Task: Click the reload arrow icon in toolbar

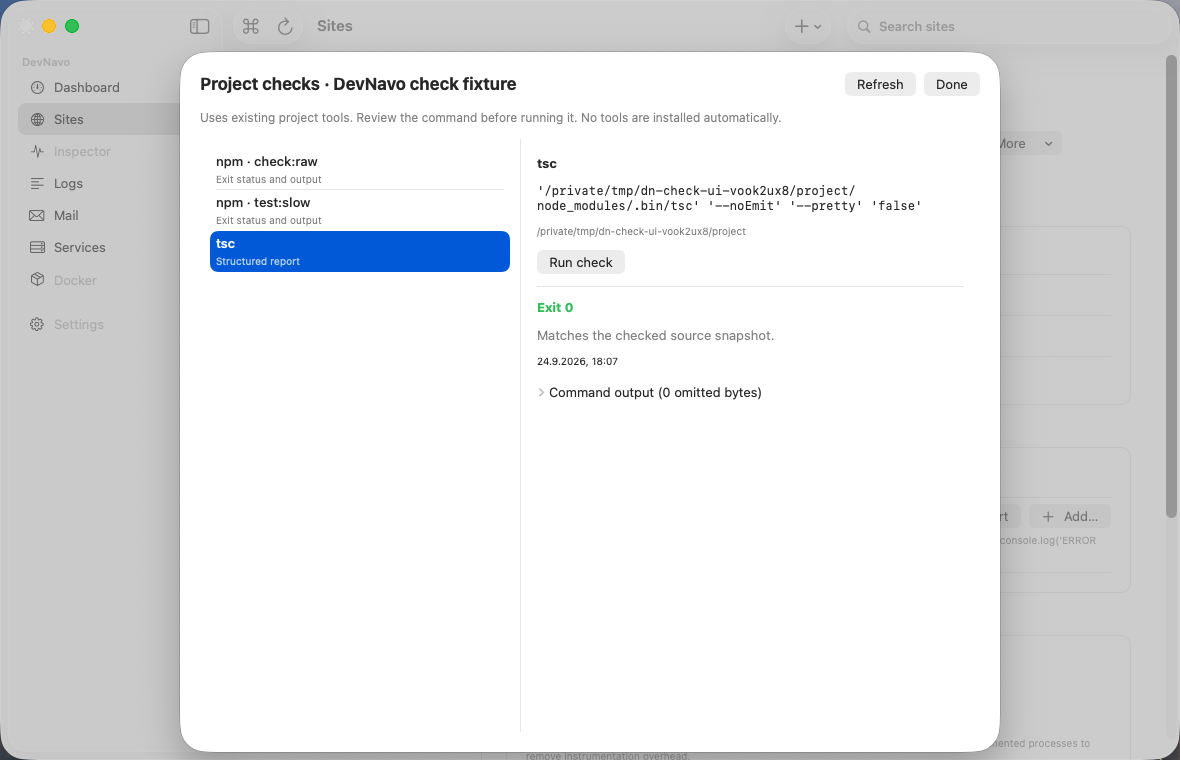Action: click(285, 26)
